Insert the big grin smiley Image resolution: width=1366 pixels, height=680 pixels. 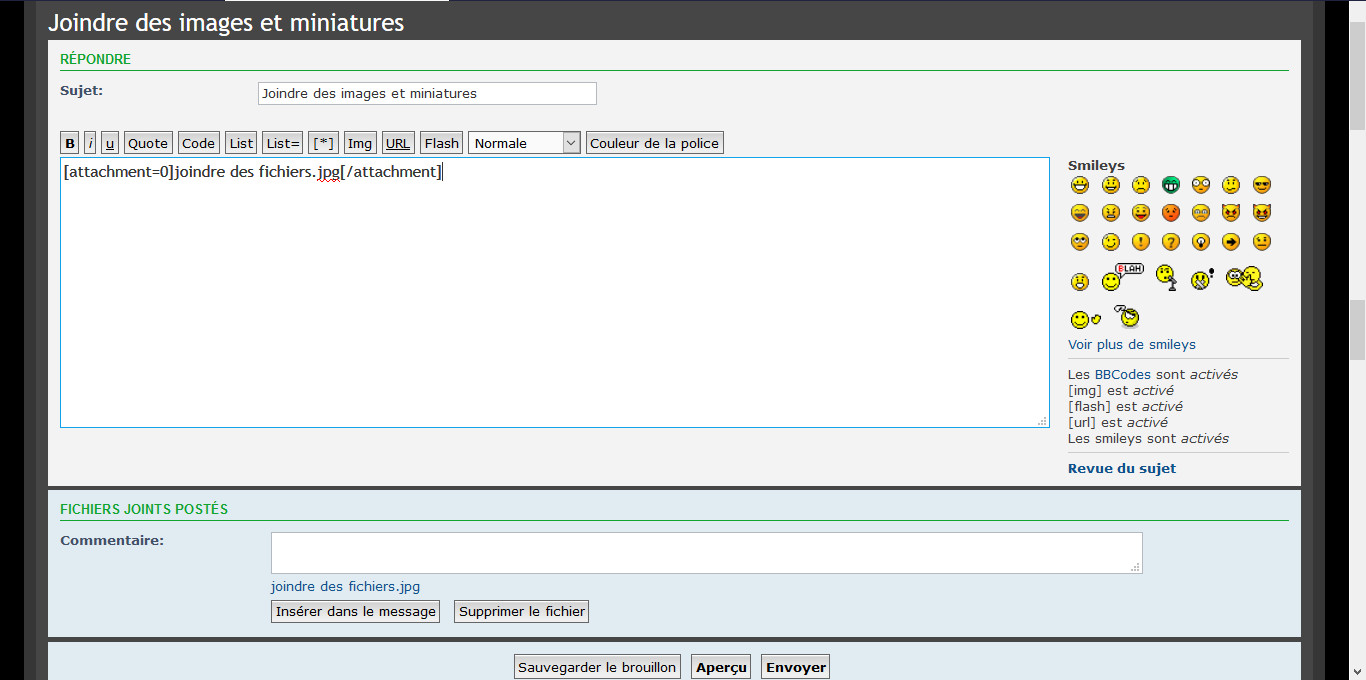pyautogui.click(x=1080, y=185)
